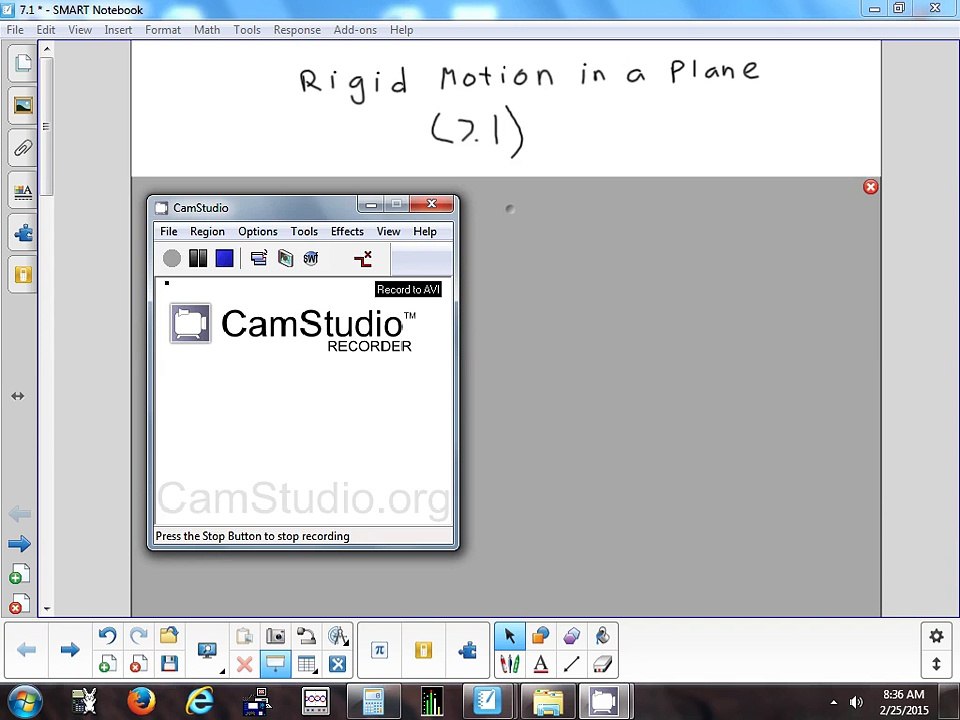
Task: Click the Paste clipboard icon
Action: [x=245, y=636]
